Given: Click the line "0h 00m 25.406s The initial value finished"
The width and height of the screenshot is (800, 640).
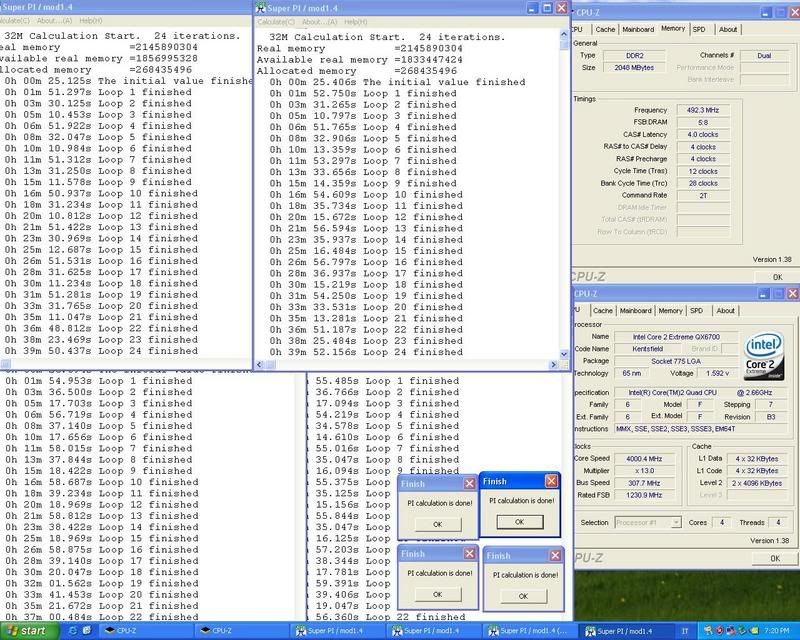Looking at the screenshot, I should pyautogui.click(x=397, y=82).
